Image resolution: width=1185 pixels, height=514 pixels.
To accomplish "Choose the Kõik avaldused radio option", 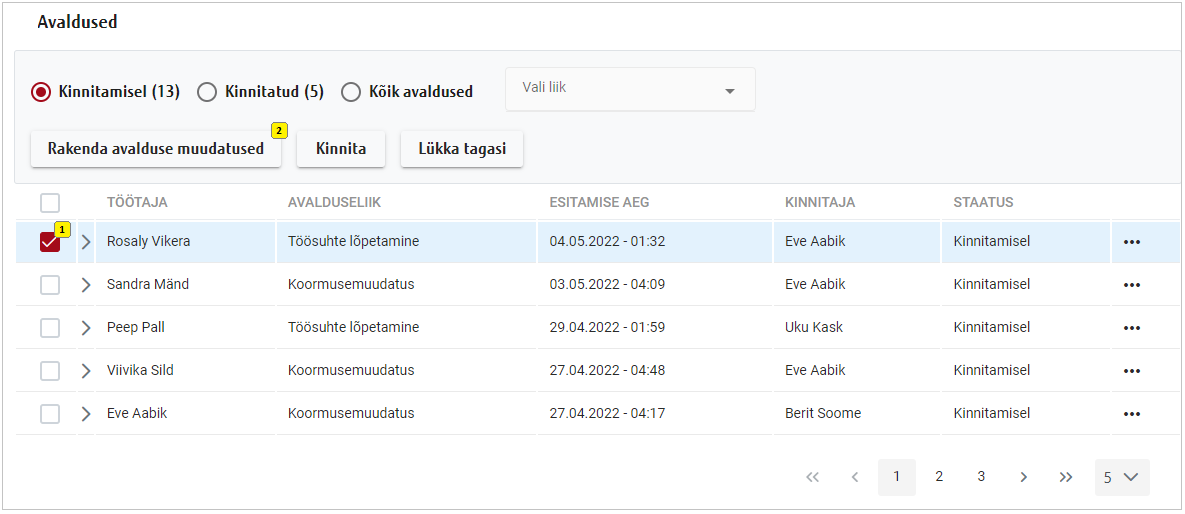I will pyautogui.click(x=351, y=92).
